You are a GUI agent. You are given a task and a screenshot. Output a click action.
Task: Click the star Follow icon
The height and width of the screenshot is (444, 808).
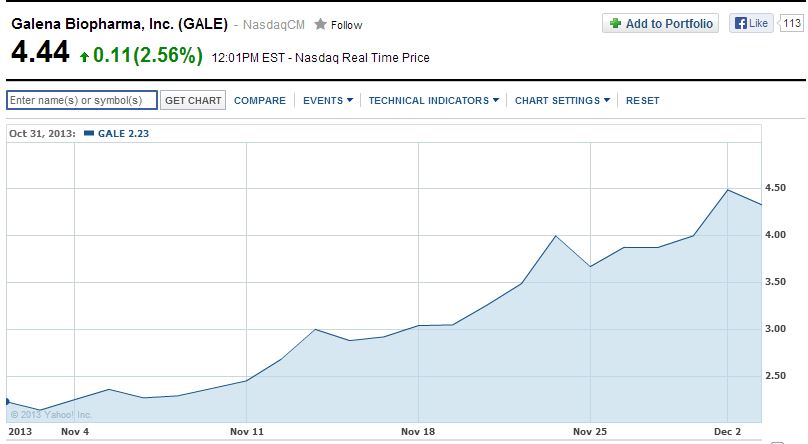(x=320, y=24)
